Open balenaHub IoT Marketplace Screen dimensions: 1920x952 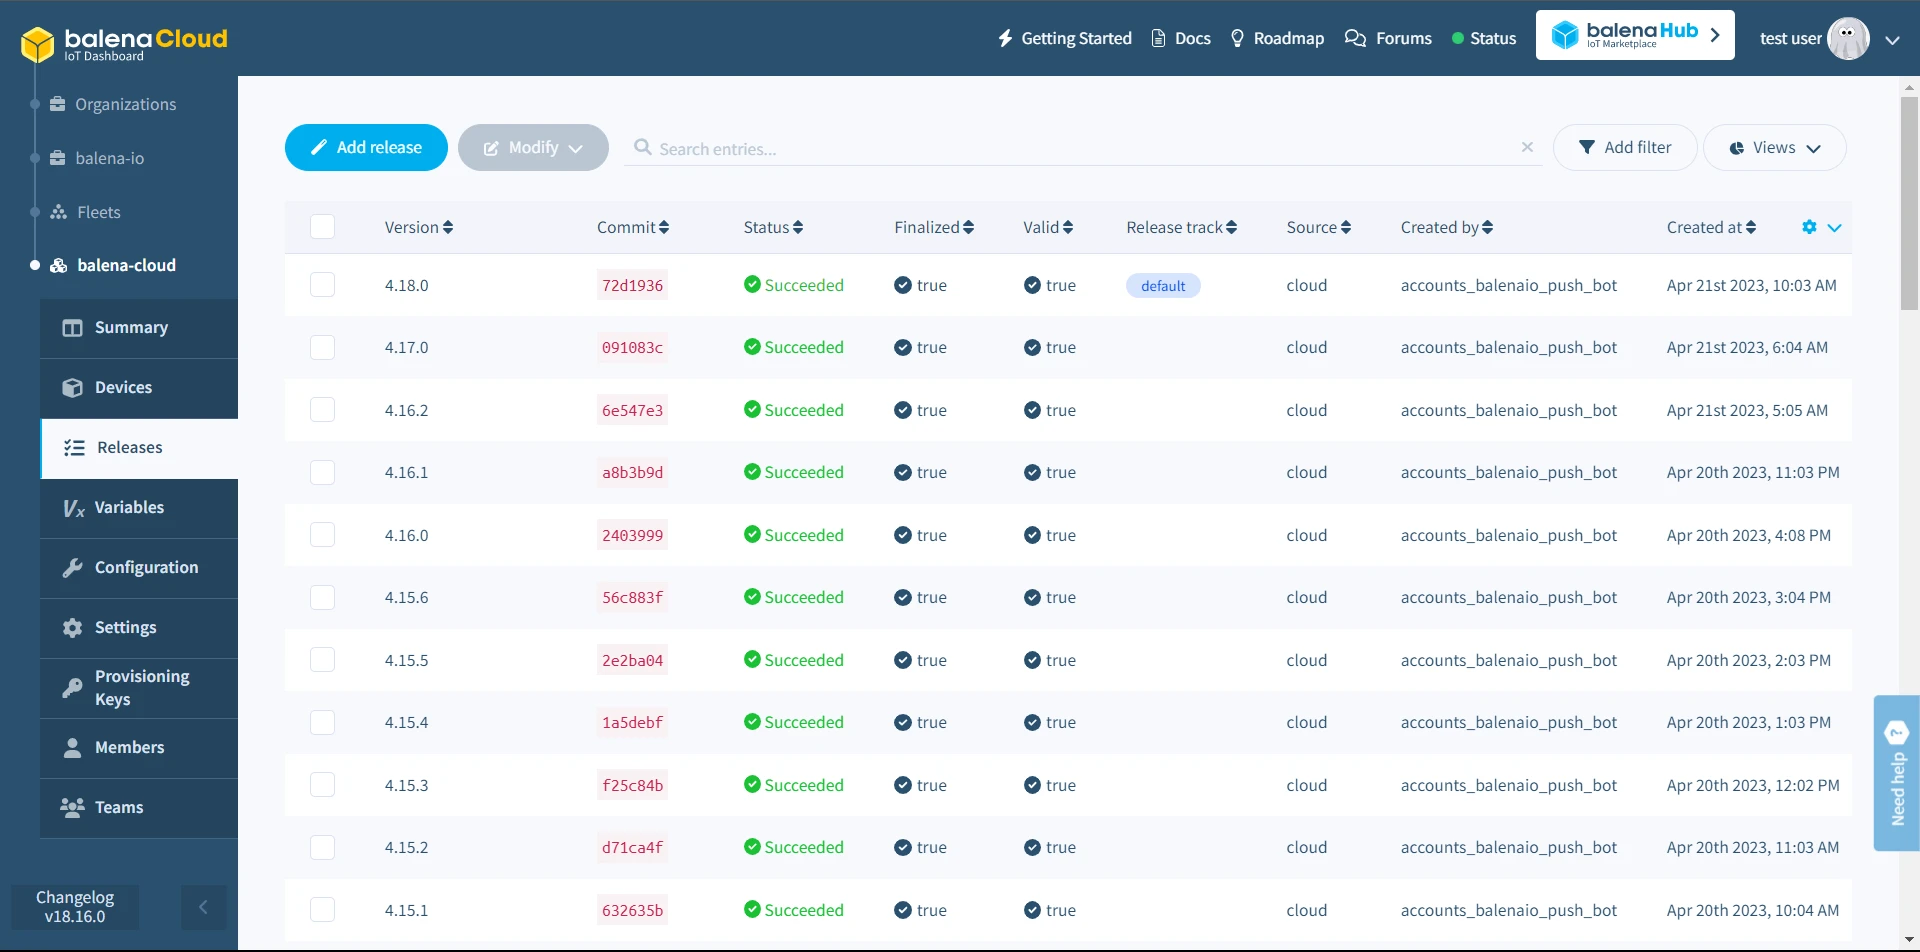(1634, 36)
